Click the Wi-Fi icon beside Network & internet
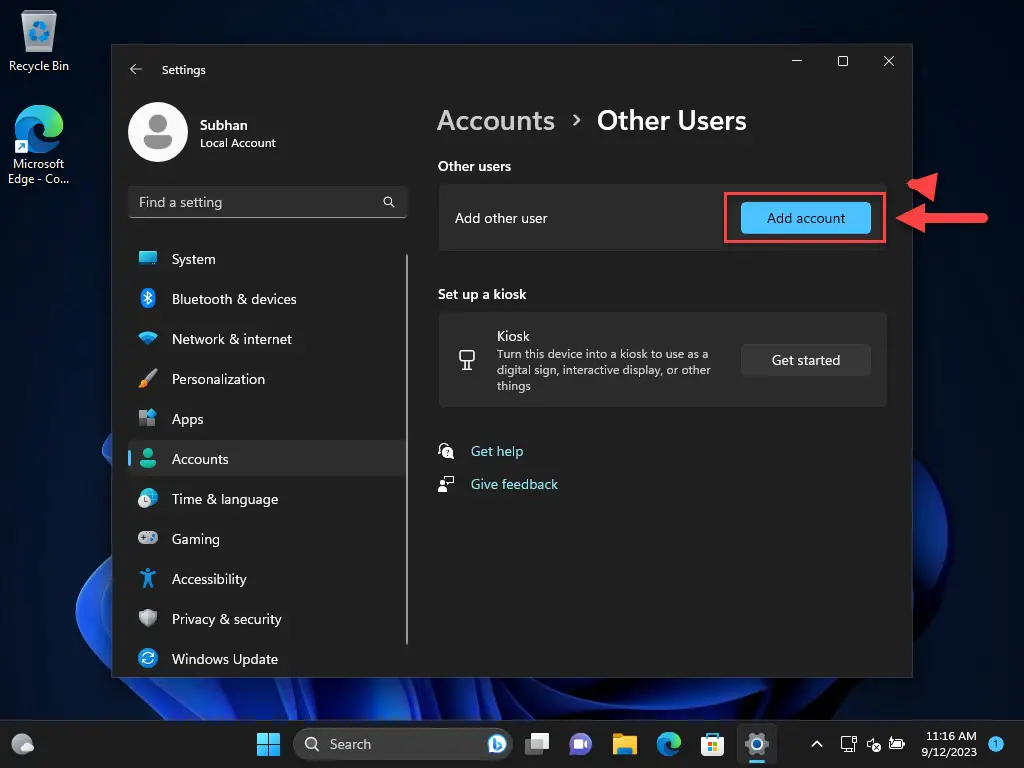 pos(148,338)
